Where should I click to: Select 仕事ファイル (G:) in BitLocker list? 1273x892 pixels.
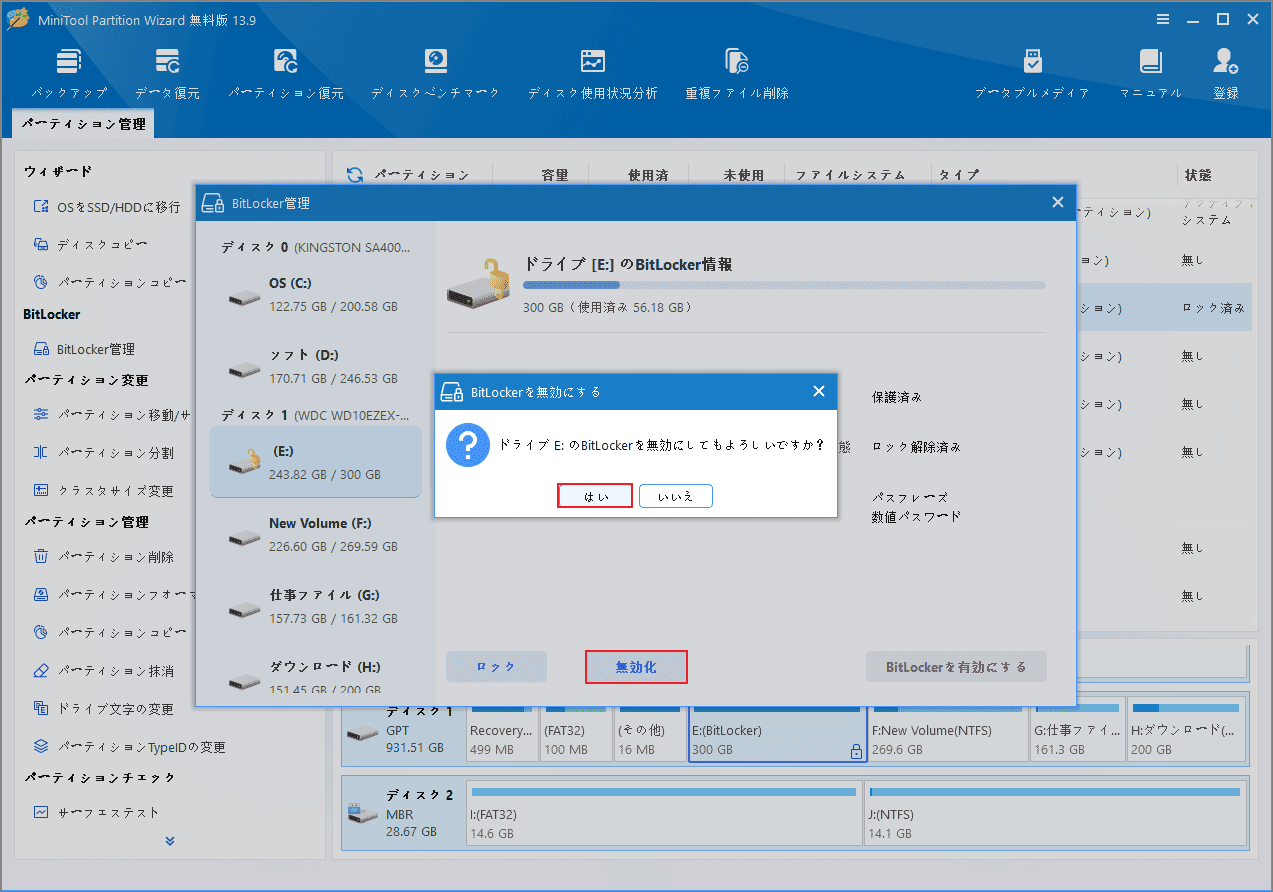315,606
